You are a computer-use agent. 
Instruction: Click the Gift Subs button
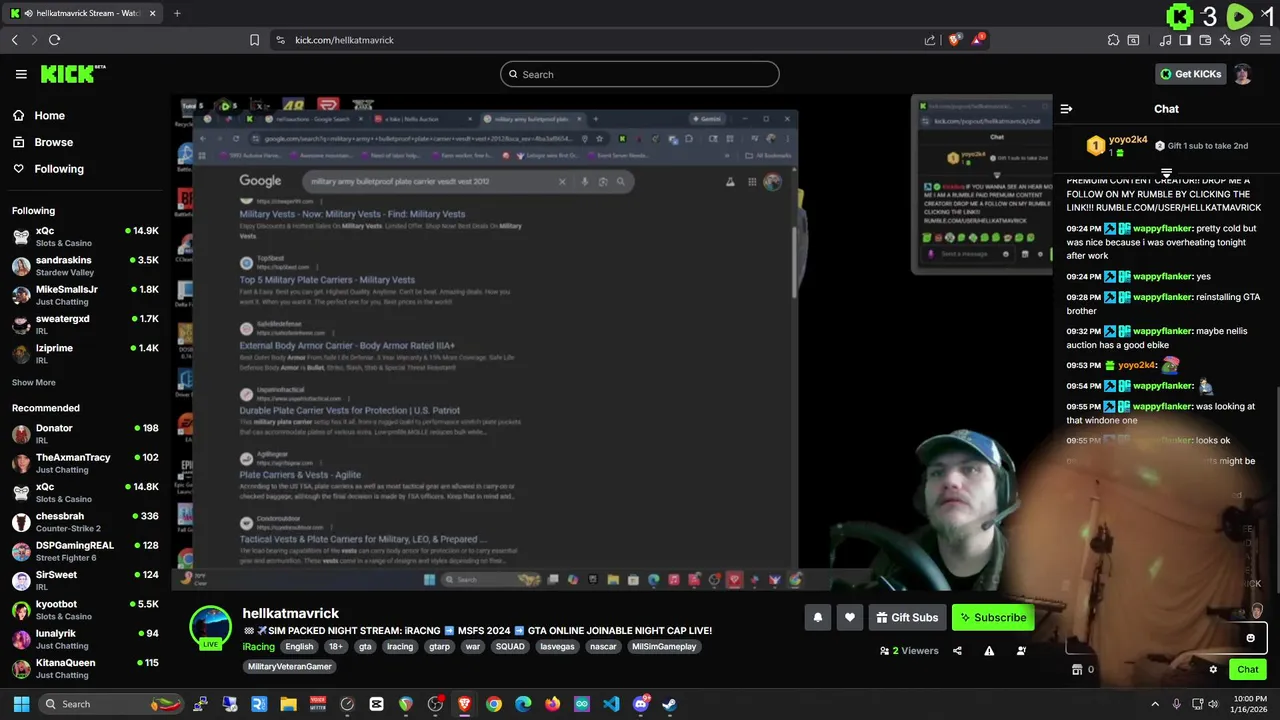(907, 617)
